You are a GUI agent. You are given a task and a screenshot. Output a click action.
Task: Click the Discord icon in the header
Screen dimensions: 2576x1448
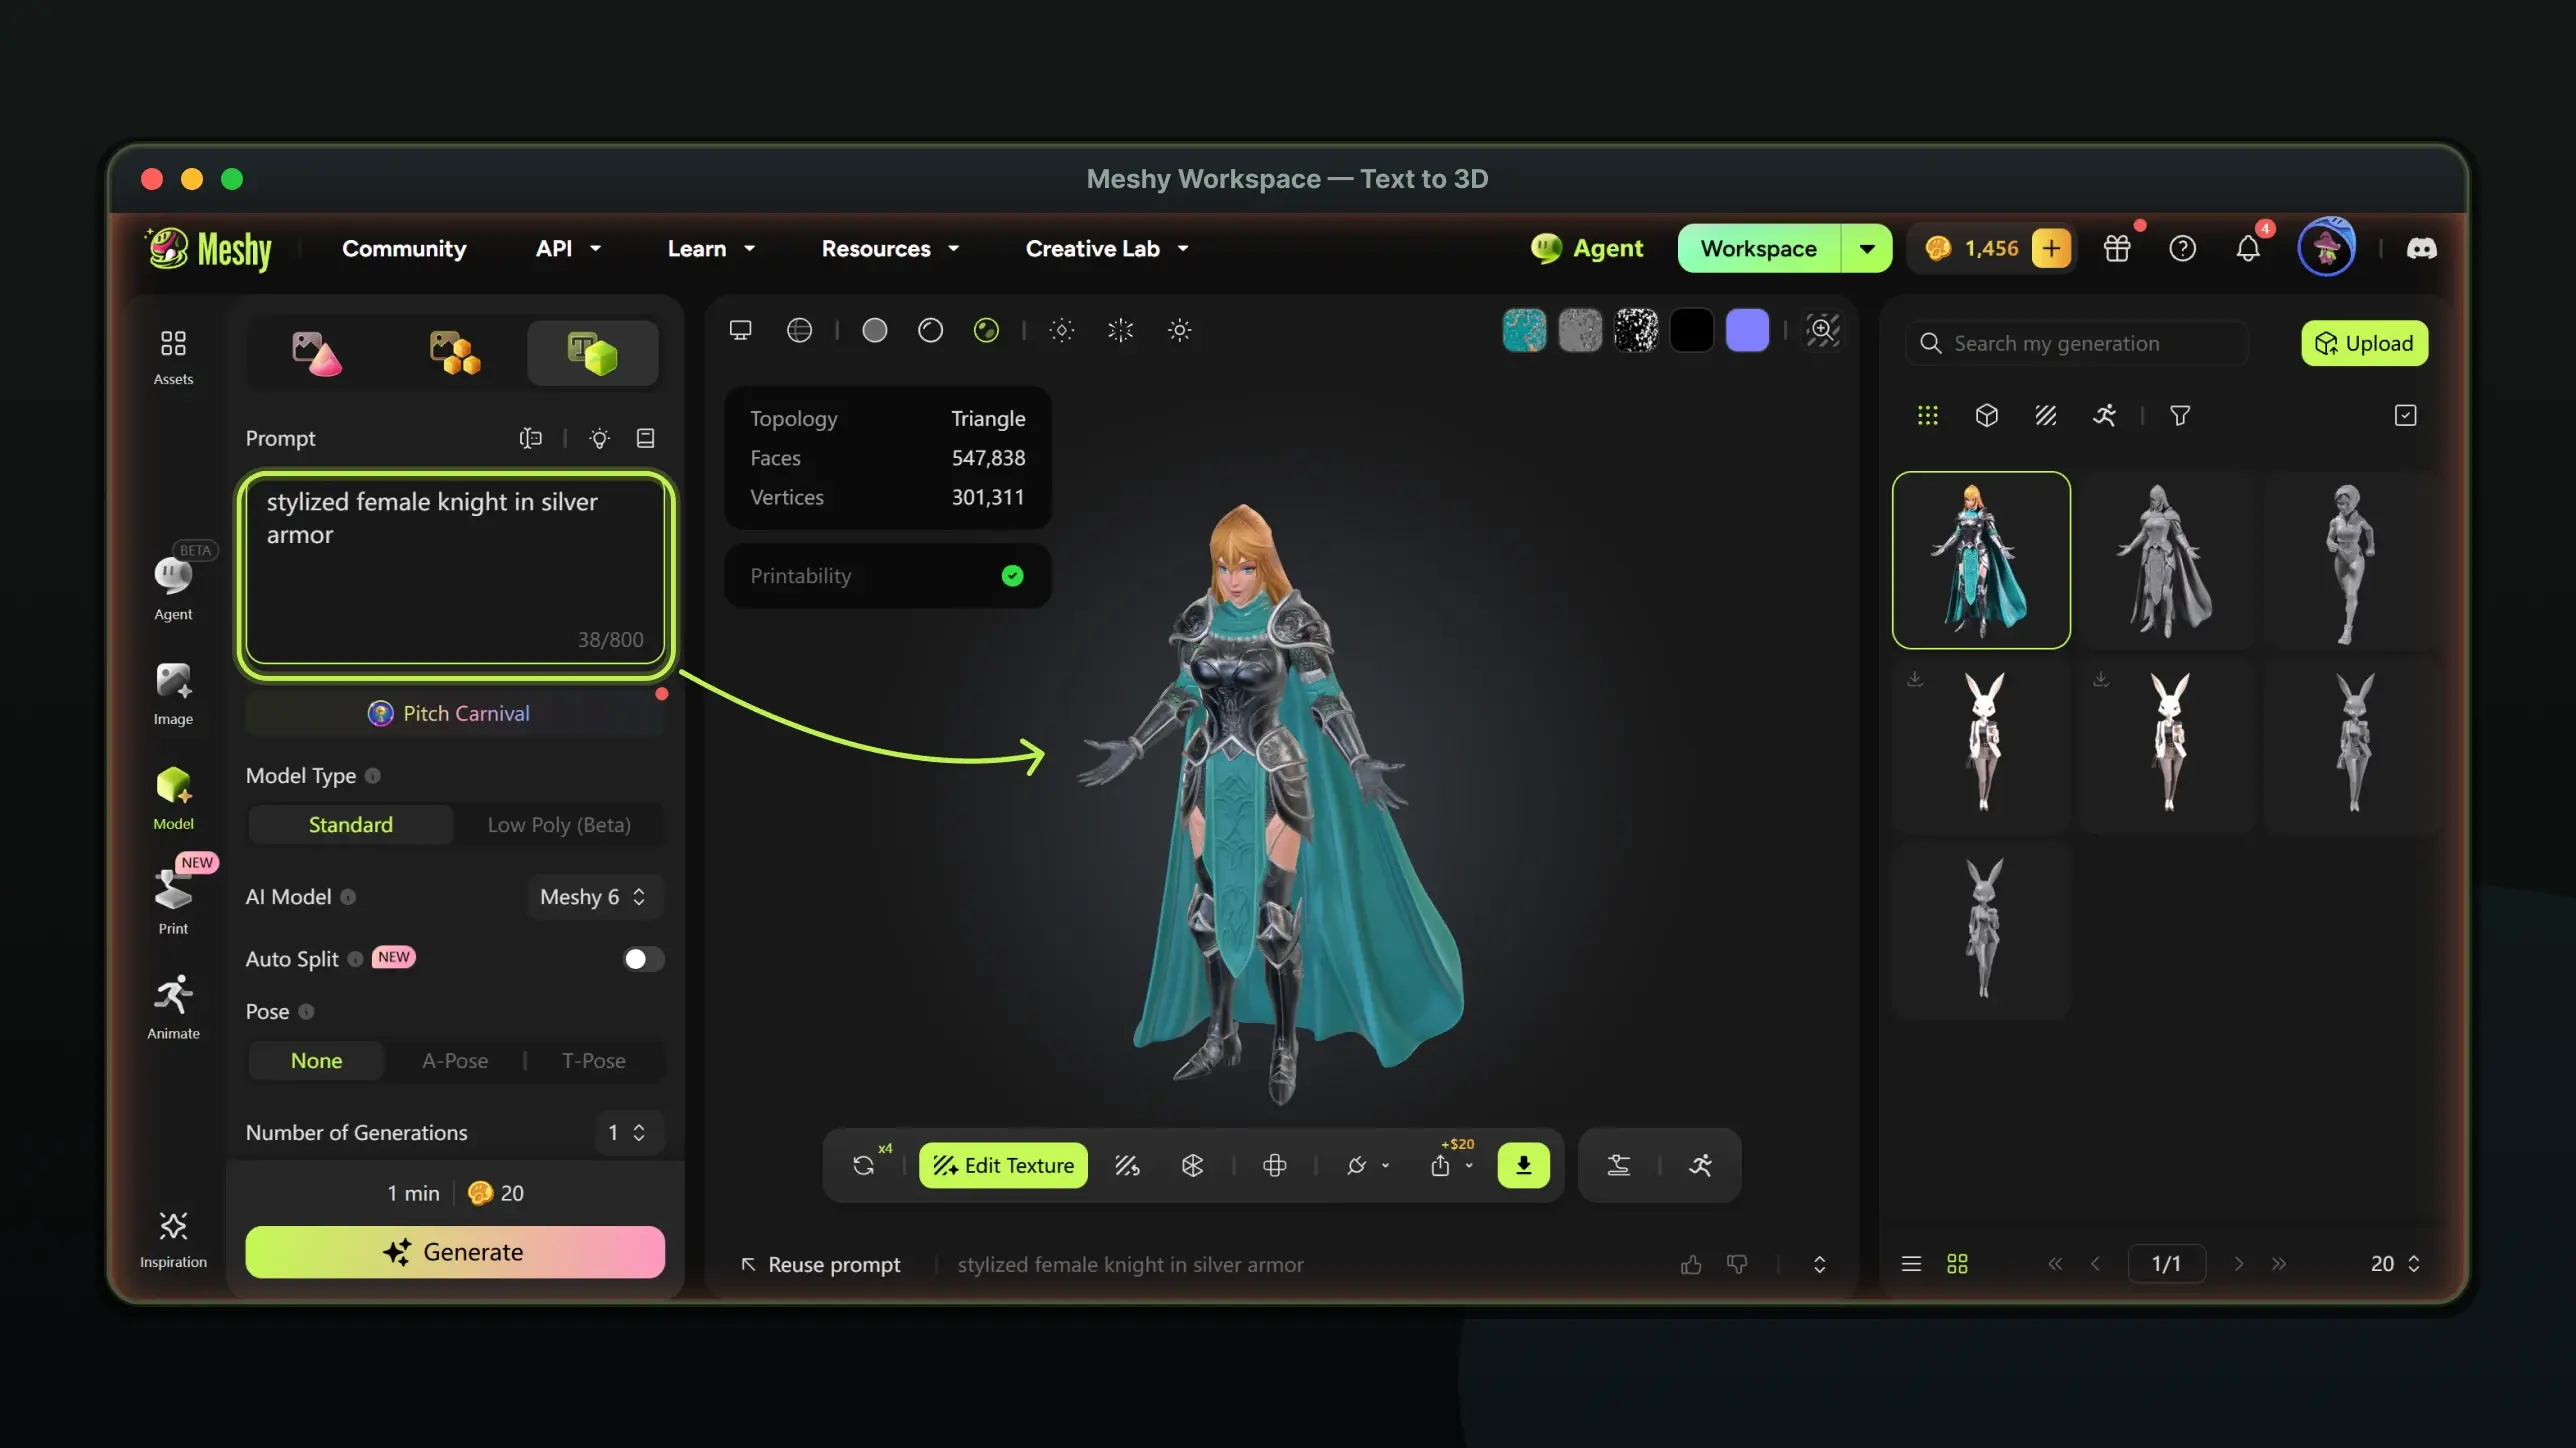pos(2421,248)
